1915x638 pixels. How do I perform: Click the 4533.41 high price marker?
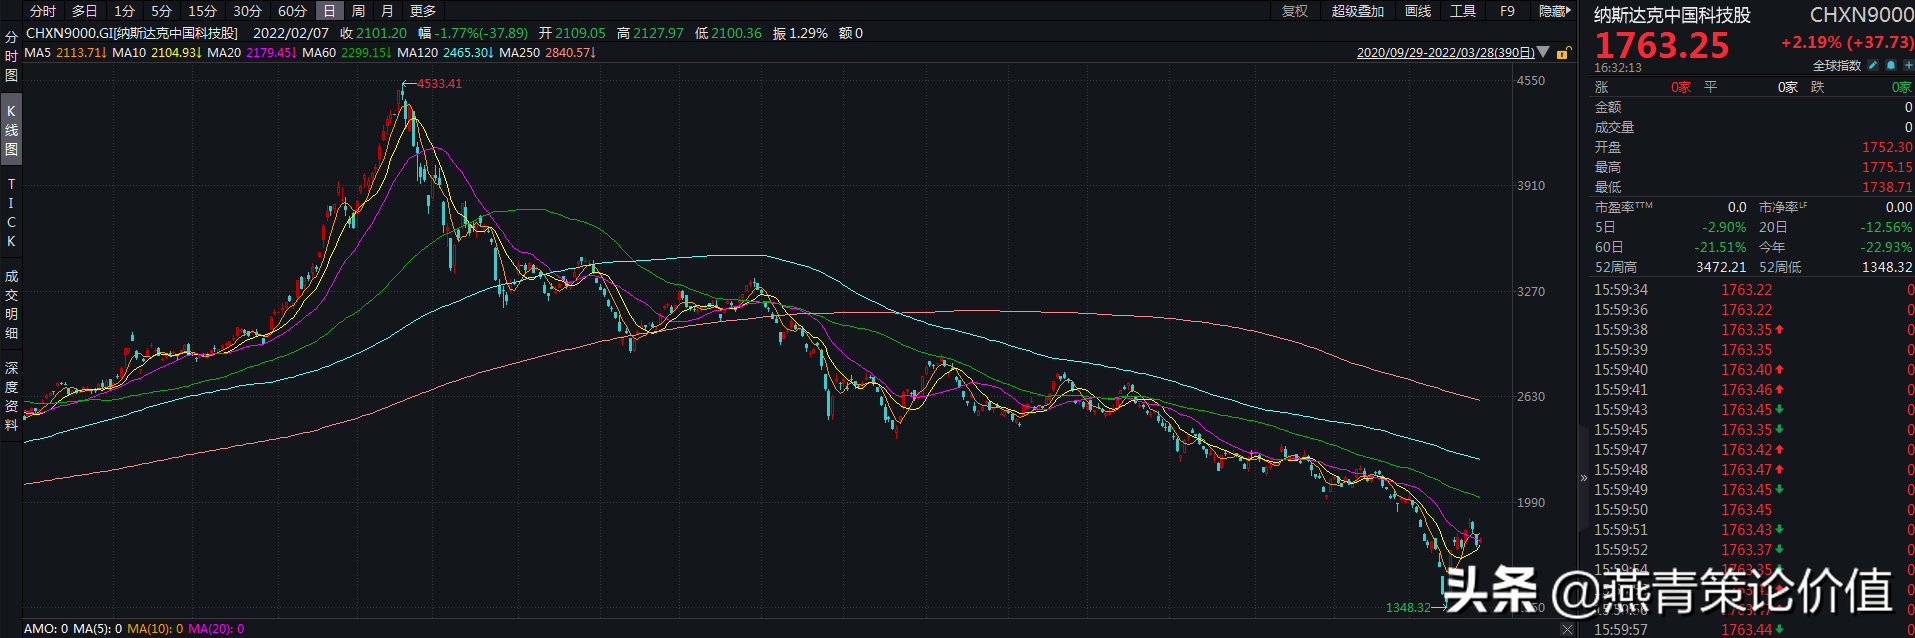(x=439, y=84)
